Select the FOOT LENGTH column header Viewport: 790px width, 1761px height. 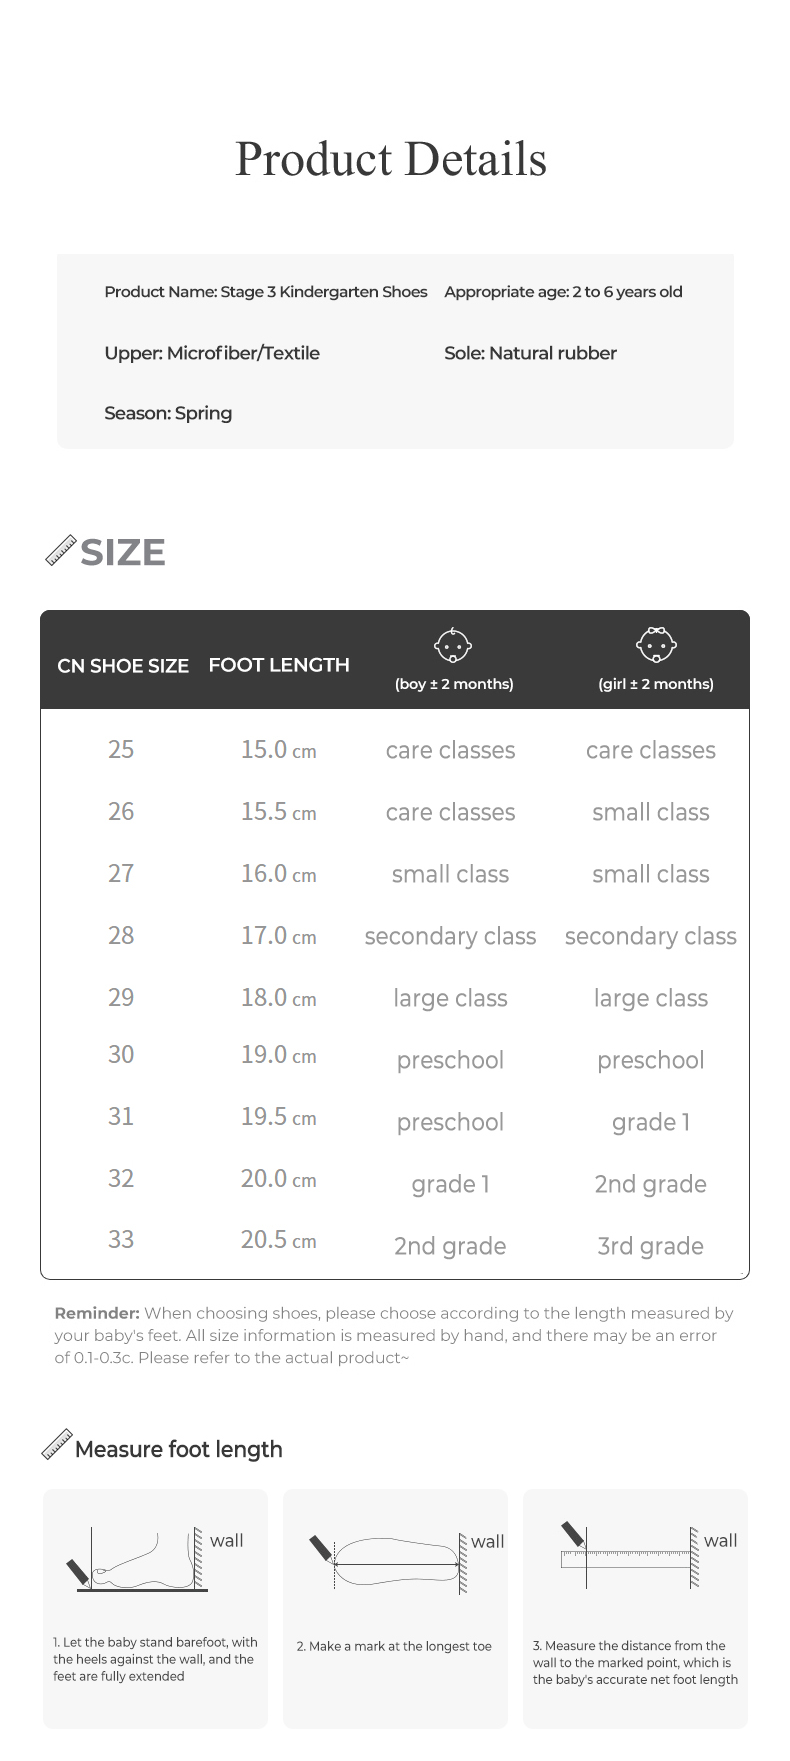click(x=279, y=665)
